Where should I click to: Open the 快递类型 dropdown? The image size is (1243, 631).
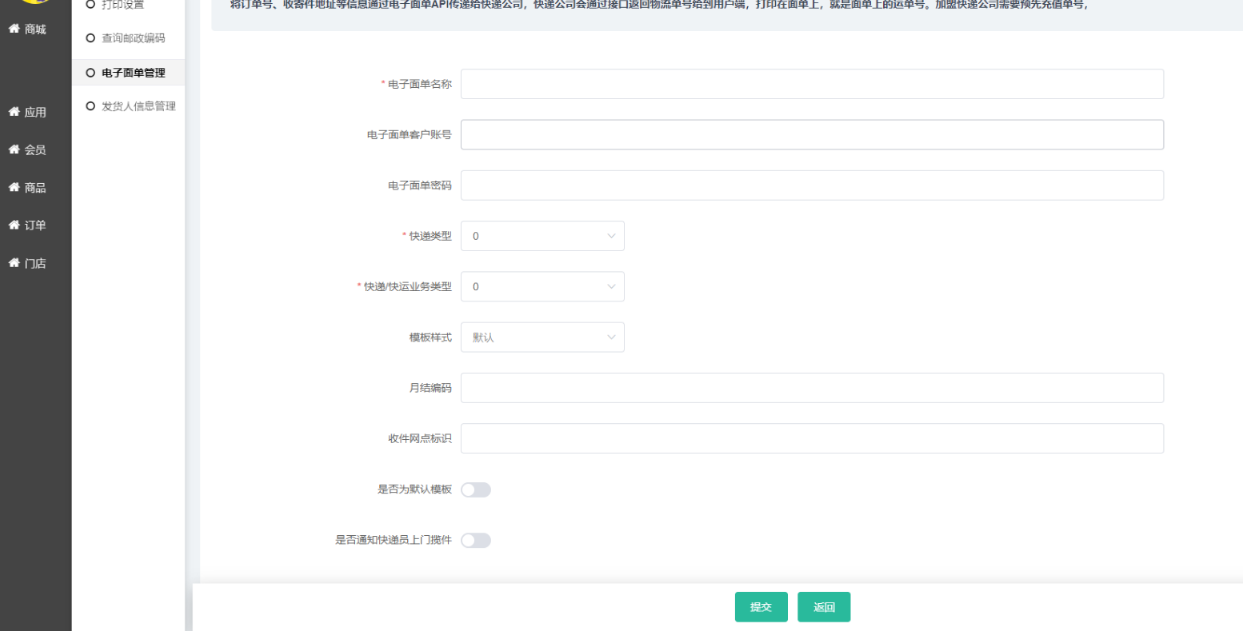point(542,236)
